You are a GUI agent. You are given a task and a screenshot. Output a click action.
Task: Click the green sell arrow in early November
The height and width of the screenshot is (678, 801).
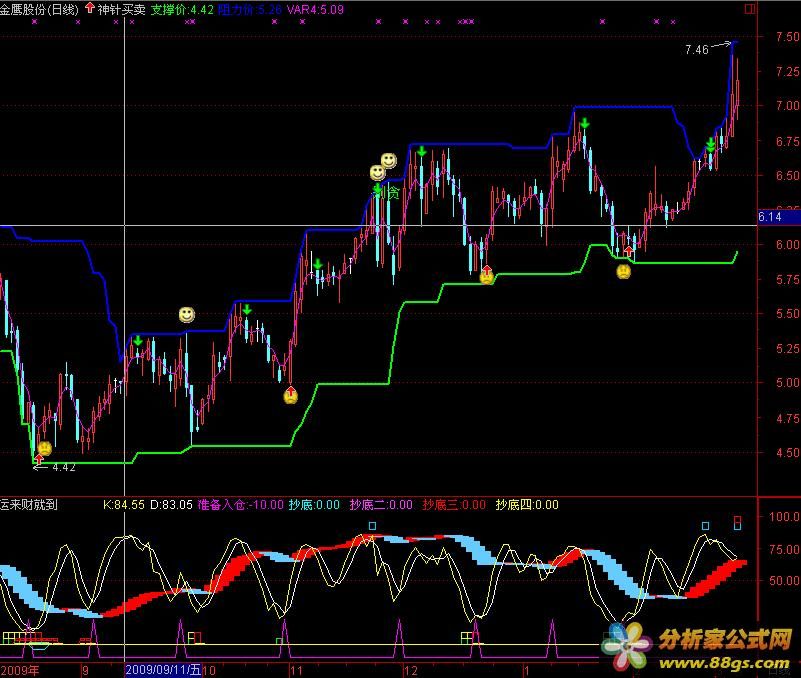coord(318,264)
